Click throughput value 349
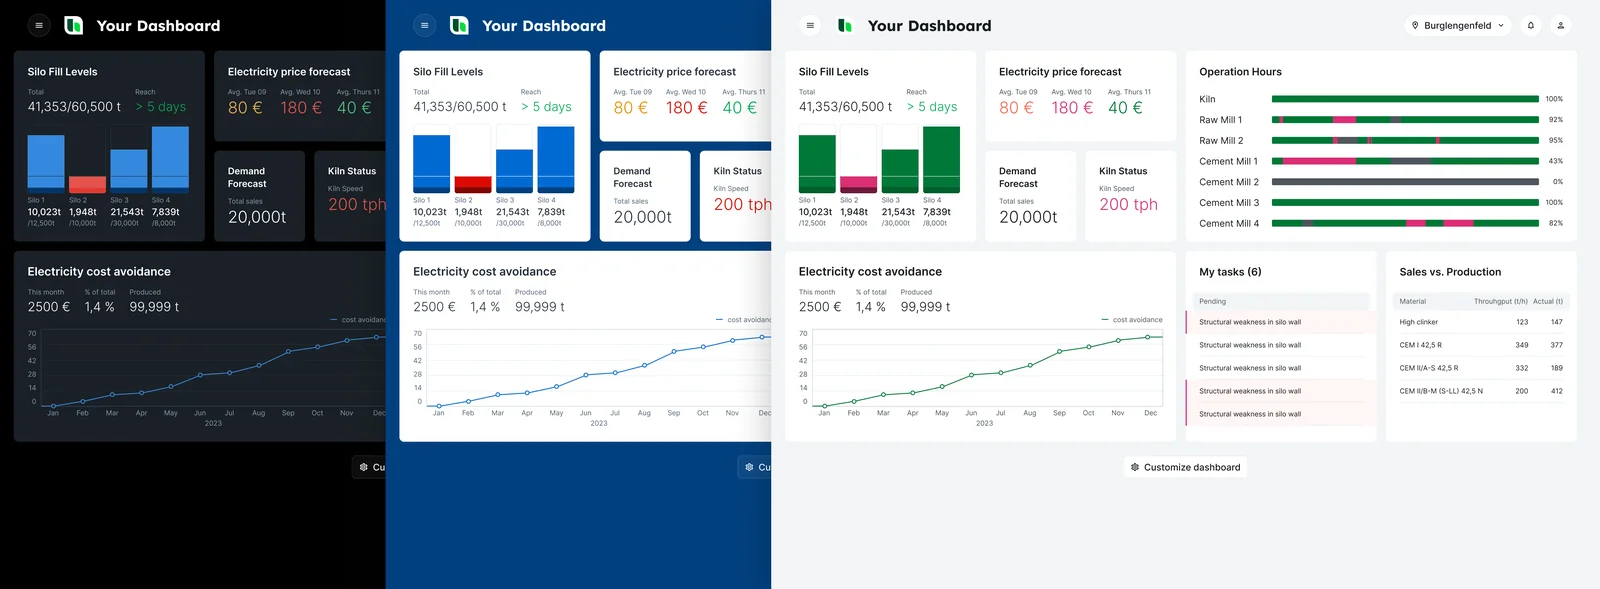Screen dimensions: 1600x589 pos(1521,345)
